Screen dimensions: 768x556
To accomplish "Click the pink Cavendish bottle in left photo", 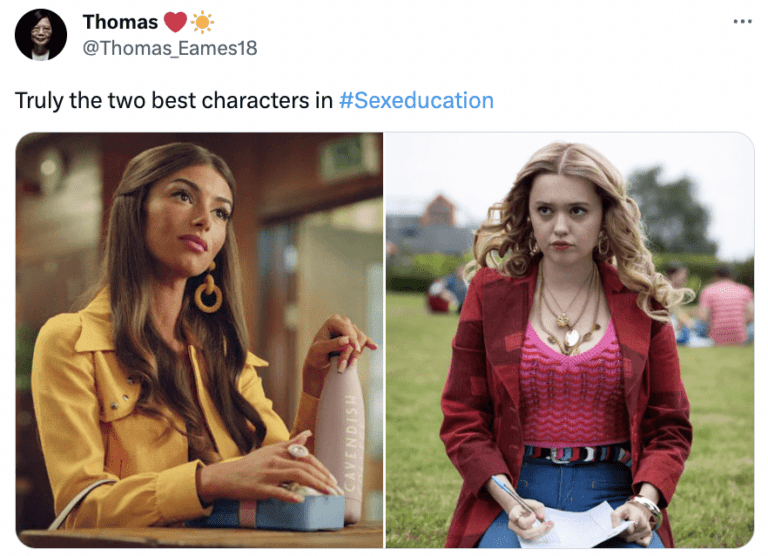I will click(341, 436).
